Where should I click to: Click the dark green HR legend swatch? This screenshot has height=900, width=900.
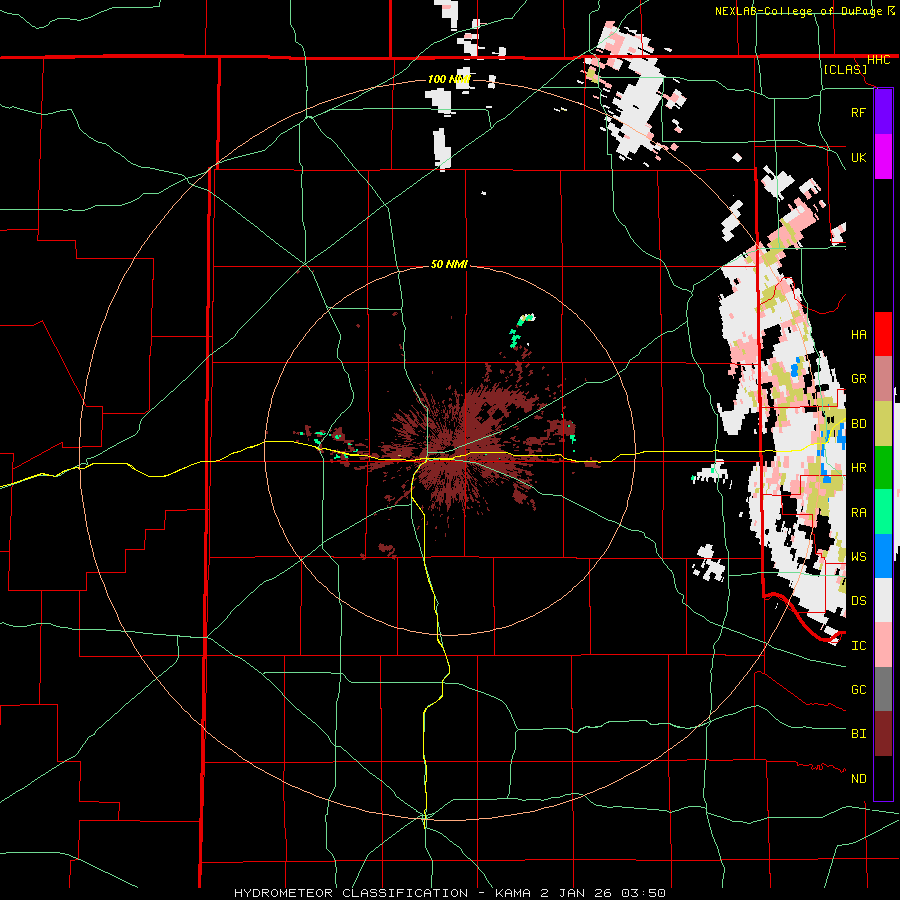pyautogui.click(x=883, y=468)
